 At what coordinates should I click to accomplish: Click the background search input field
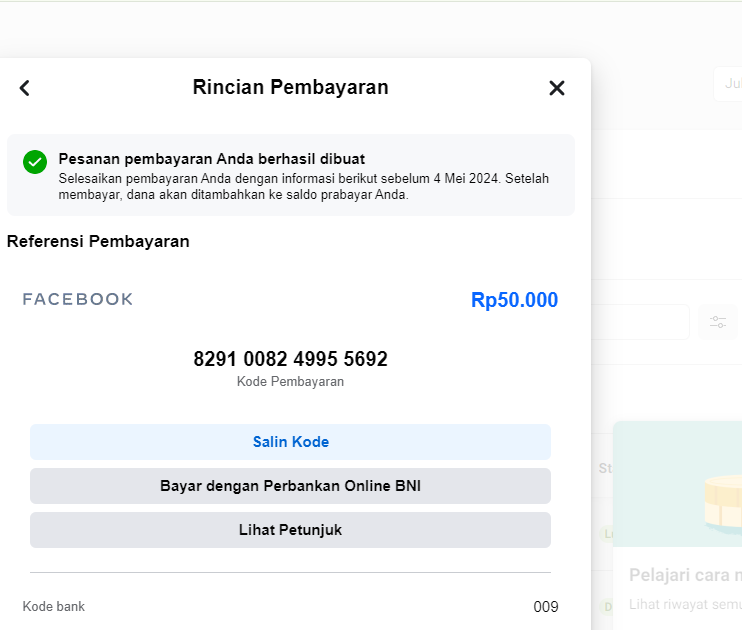[x=640, y=322]
